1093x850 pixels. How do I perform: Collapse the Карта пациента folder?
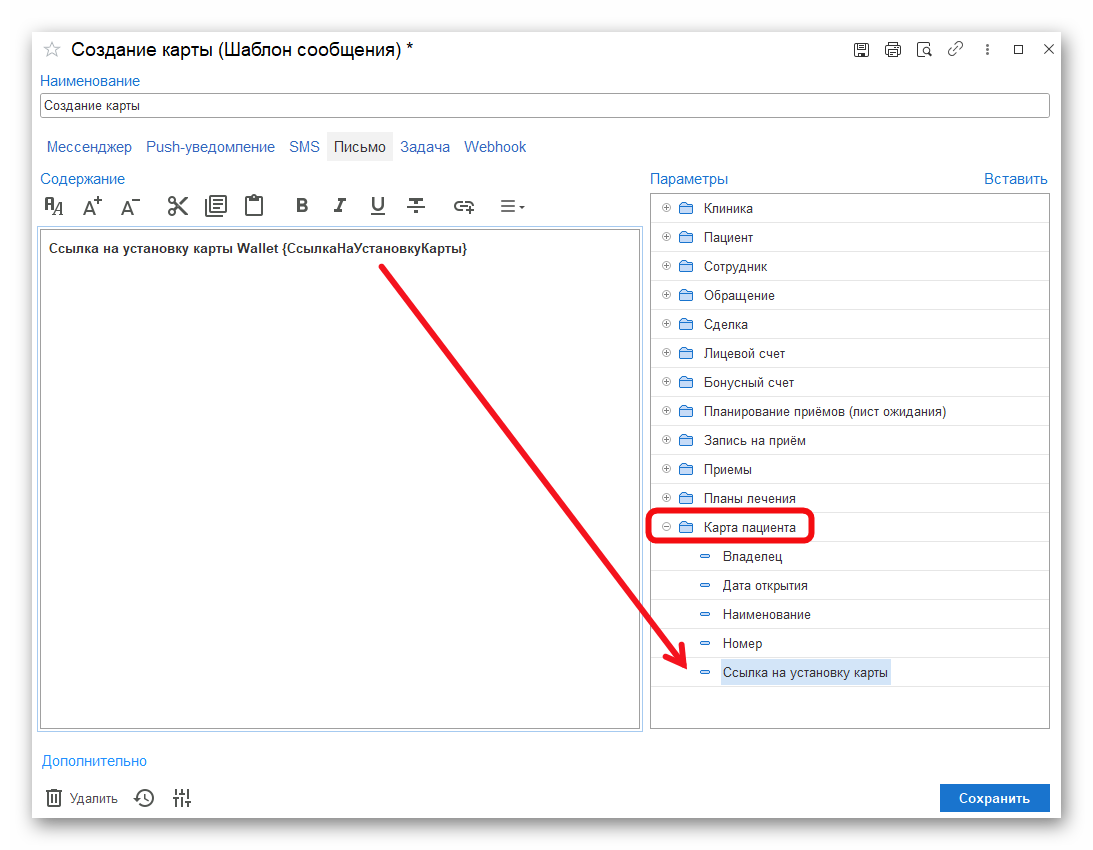click(x=667, y=527)
